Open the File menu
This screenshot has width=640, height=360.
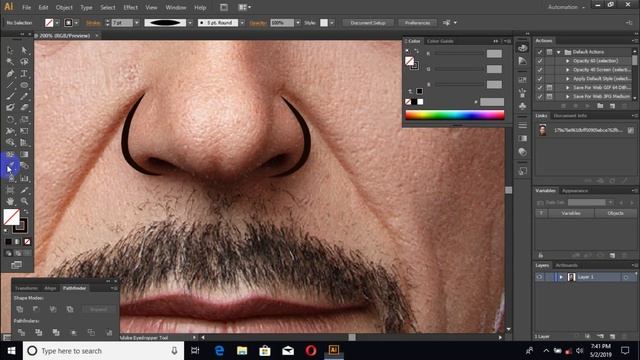27,7
